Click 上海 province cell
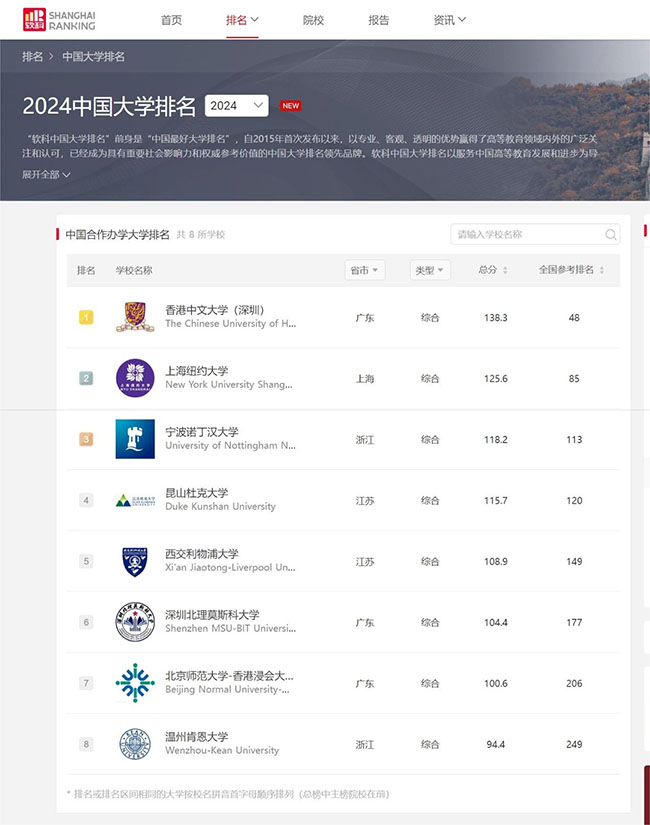Screen dimensions: 650x825 click(365, 379)
